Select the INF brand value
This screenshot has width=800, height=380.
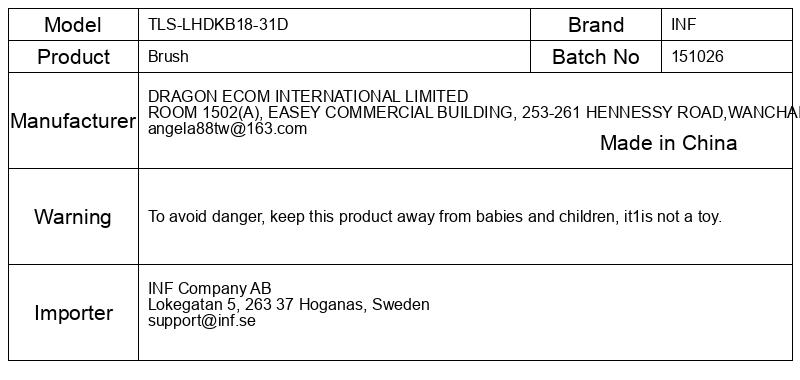coord(683,24)
